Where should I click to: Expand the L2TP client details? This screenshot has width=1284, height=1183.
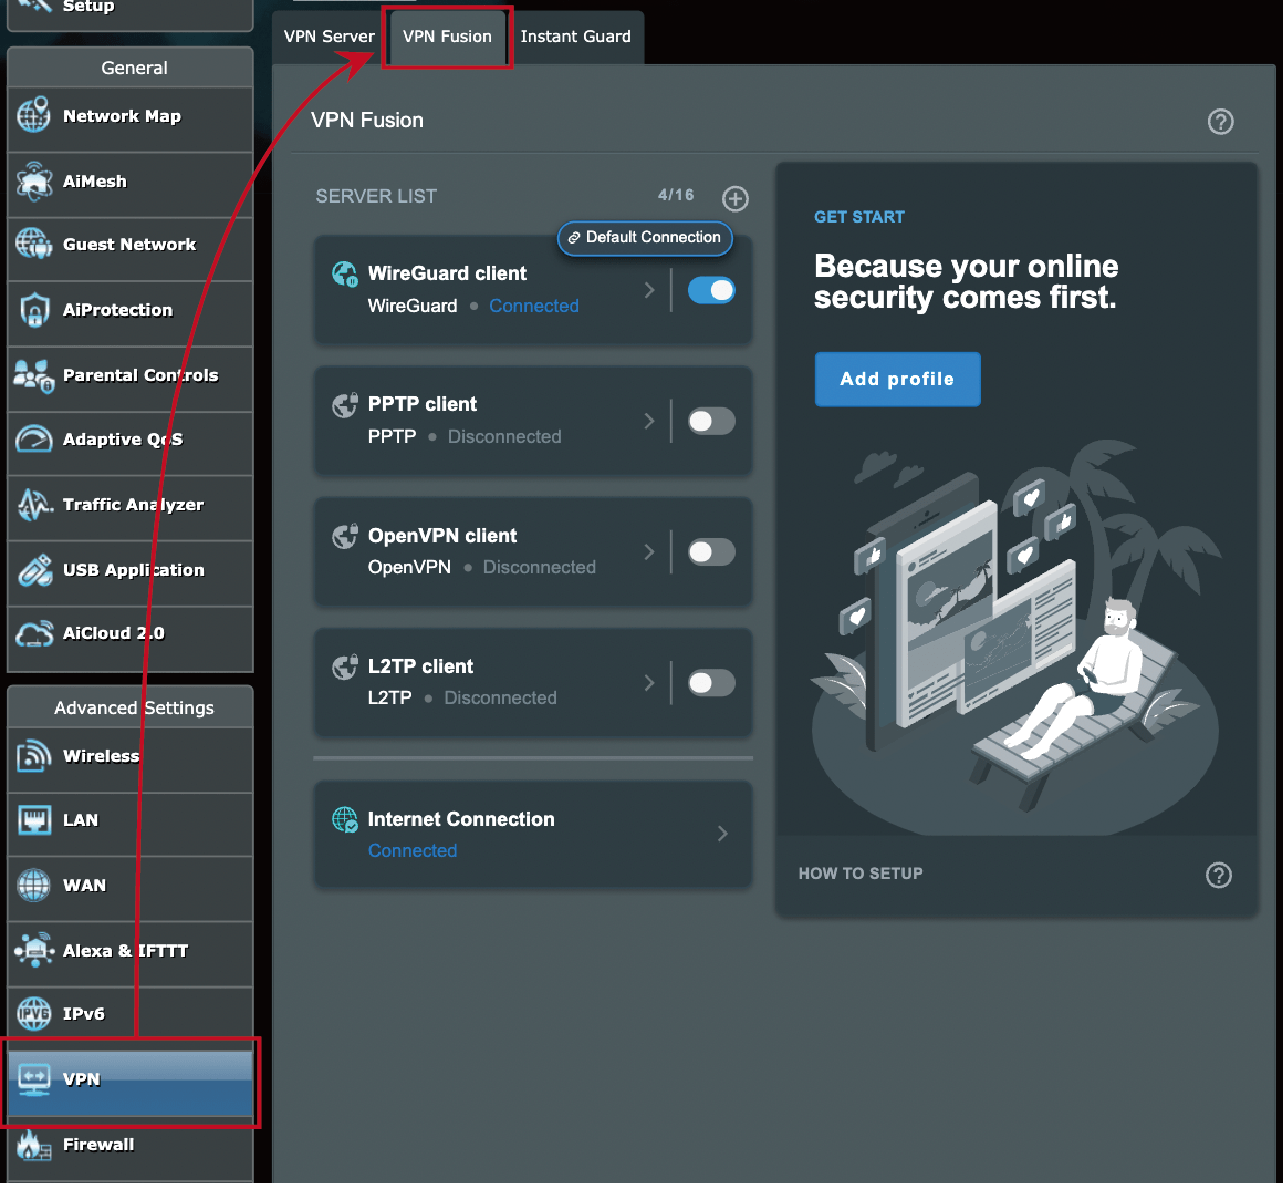pos(649,683)
